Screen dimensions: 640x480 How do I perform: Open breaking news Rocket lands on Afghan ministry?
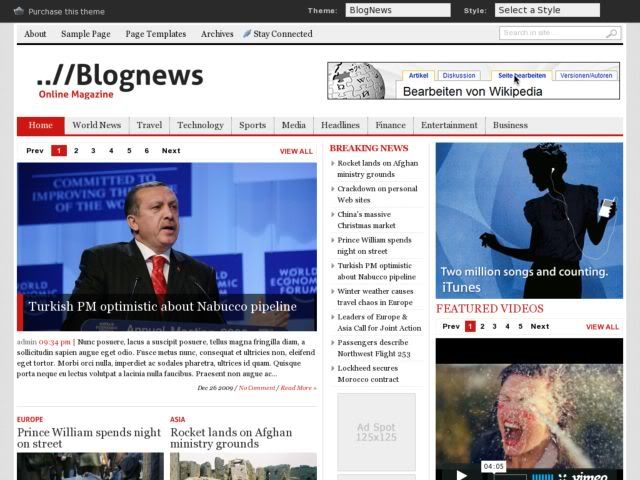[x=378, y=169]
